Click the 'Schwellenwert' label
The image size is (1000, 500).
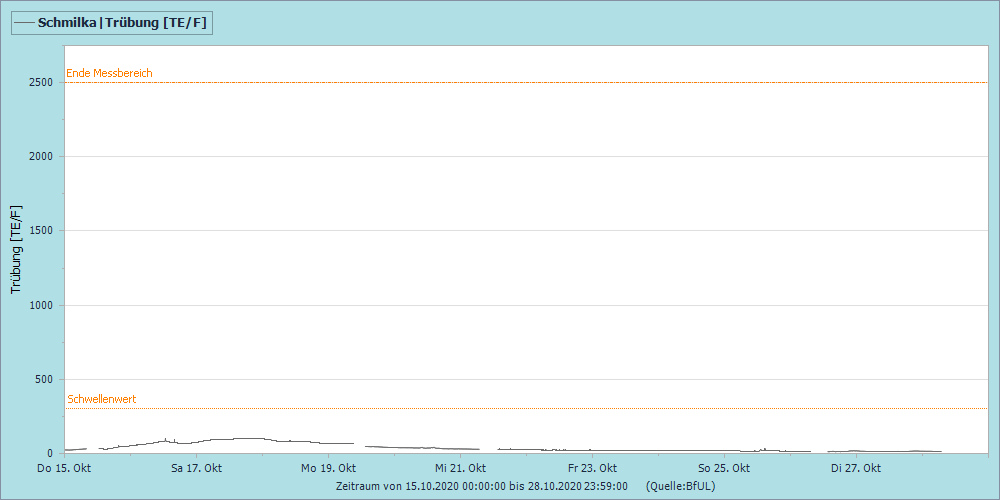102,399
